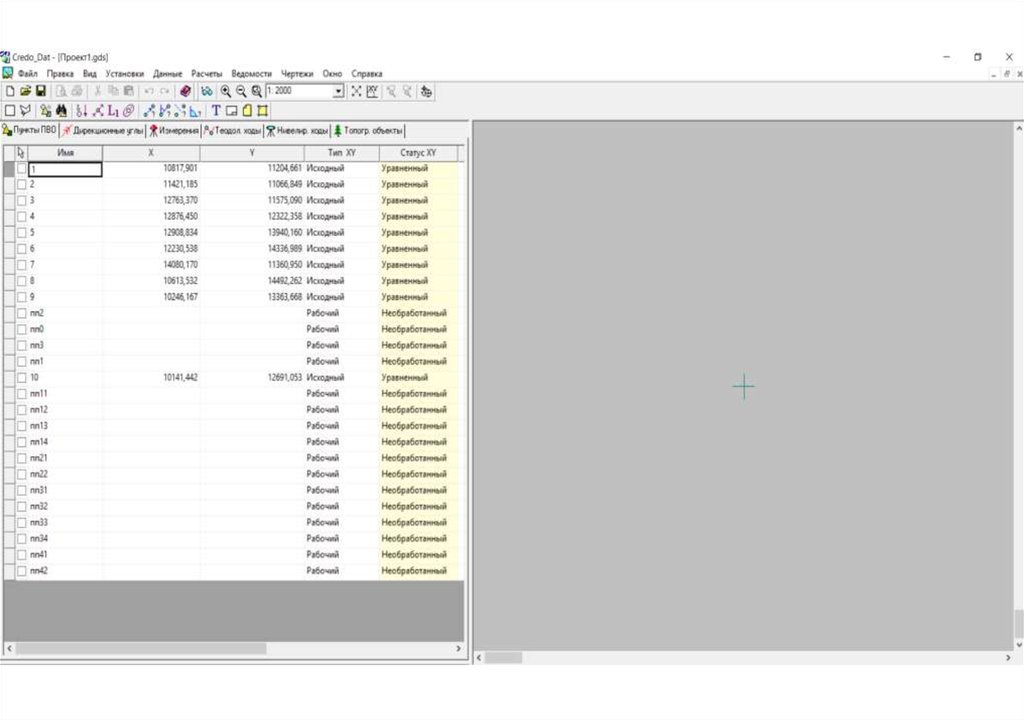Switch to the Измерения tab
This screenshot has height=721, width=1024.
173,131
